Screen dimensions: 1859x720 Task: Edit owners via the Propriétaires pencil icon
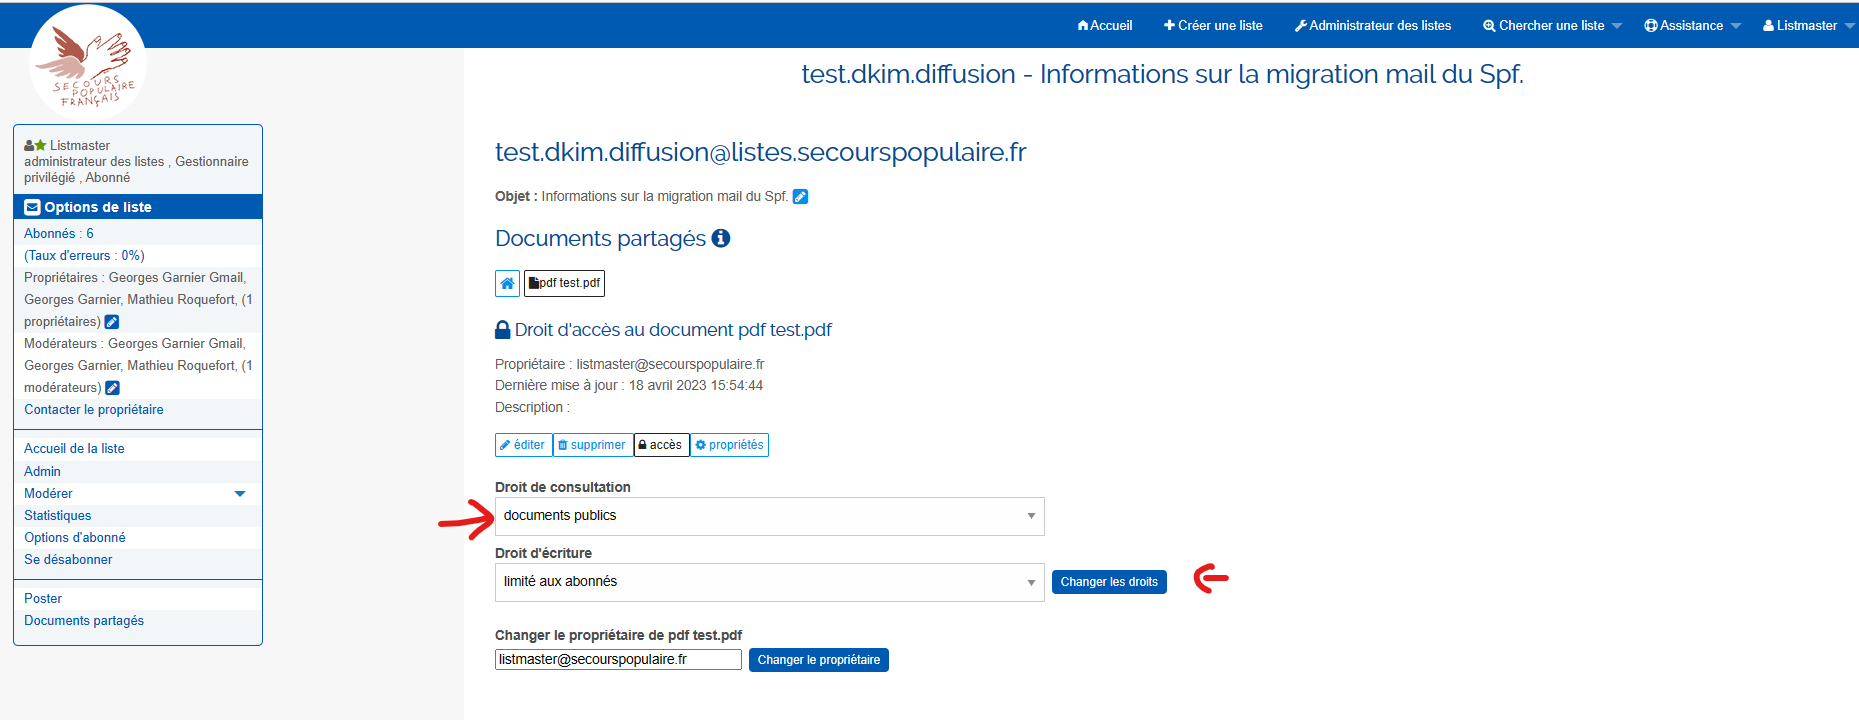click(112, 322)
